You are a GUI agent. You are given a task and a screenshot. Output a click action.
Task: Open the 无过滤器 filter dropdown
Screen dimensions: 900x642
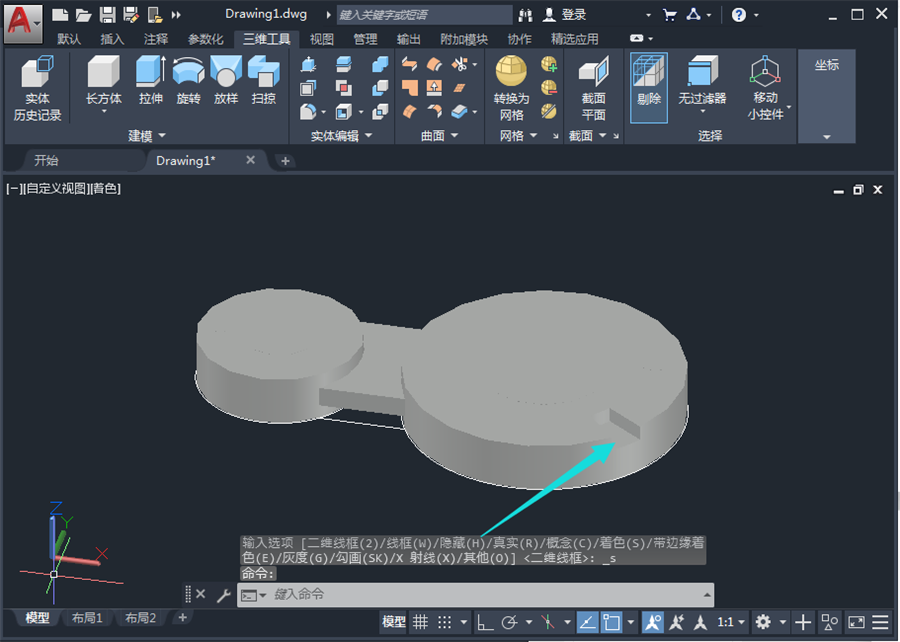[x=702, y=111]
